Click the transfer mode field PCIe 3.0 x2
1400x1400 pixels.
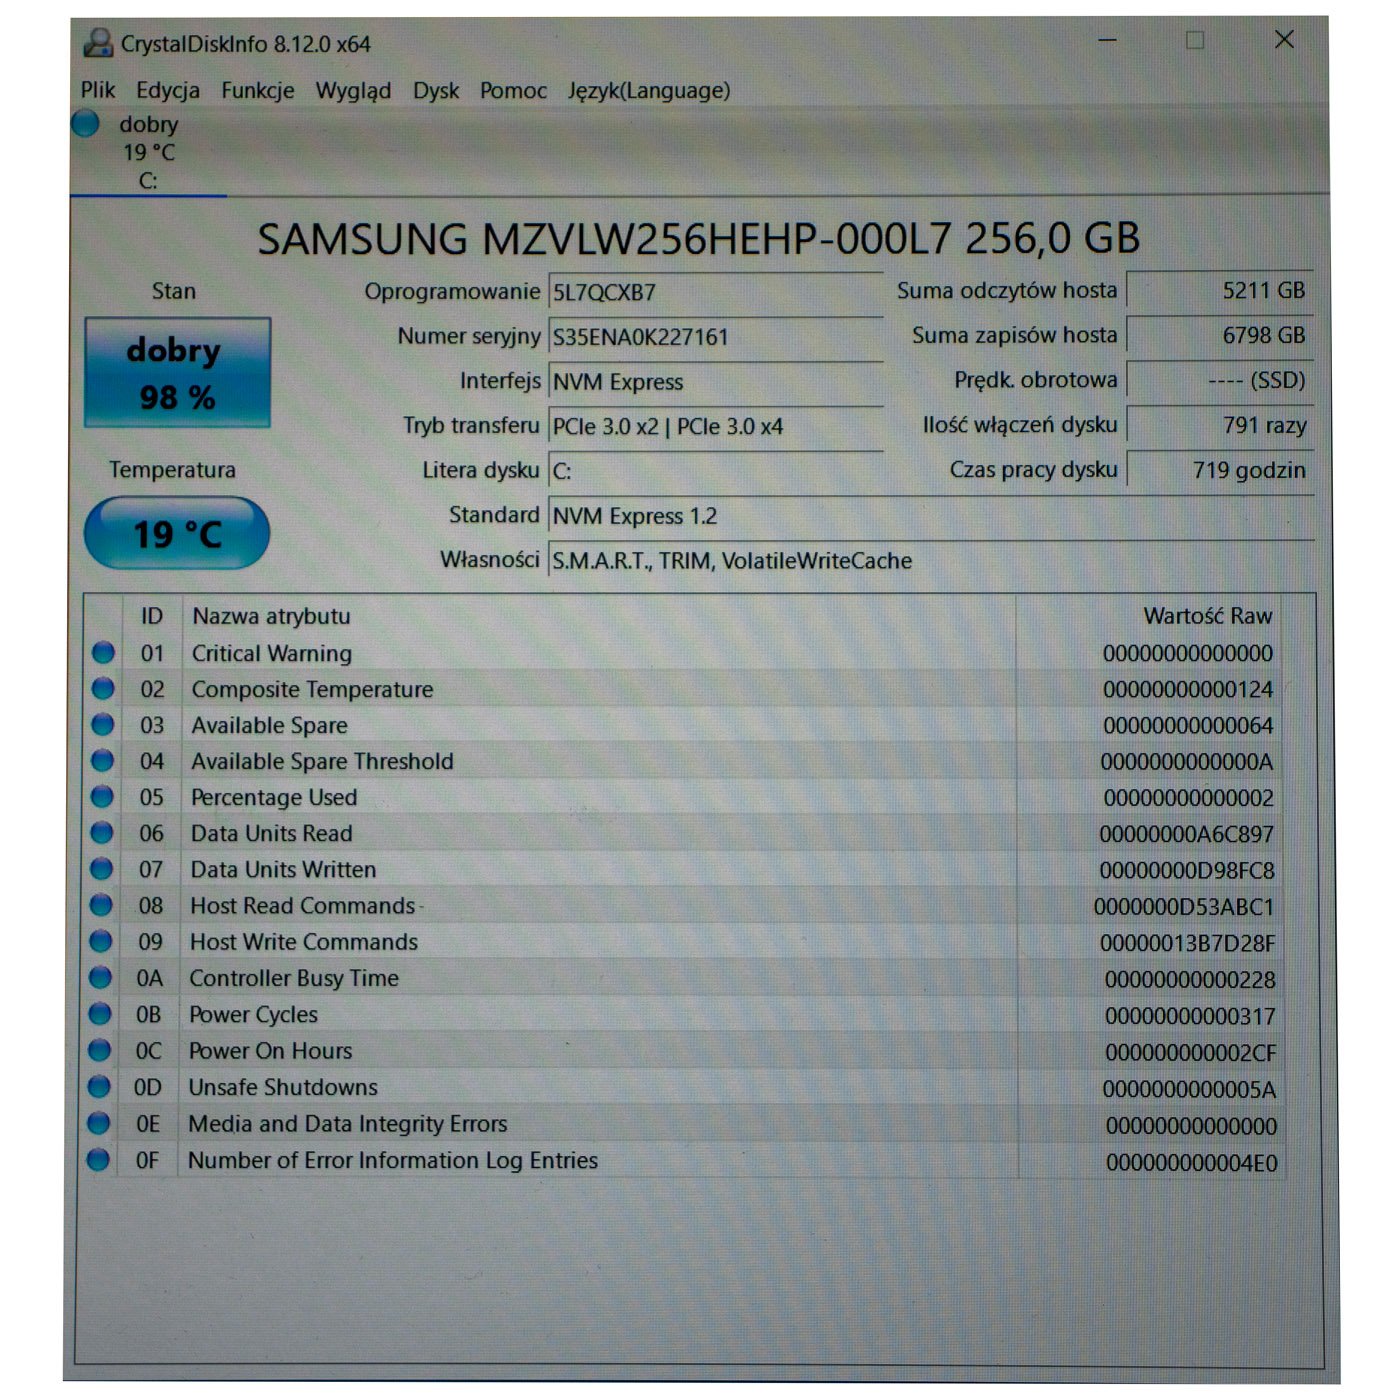pos(716,426)
